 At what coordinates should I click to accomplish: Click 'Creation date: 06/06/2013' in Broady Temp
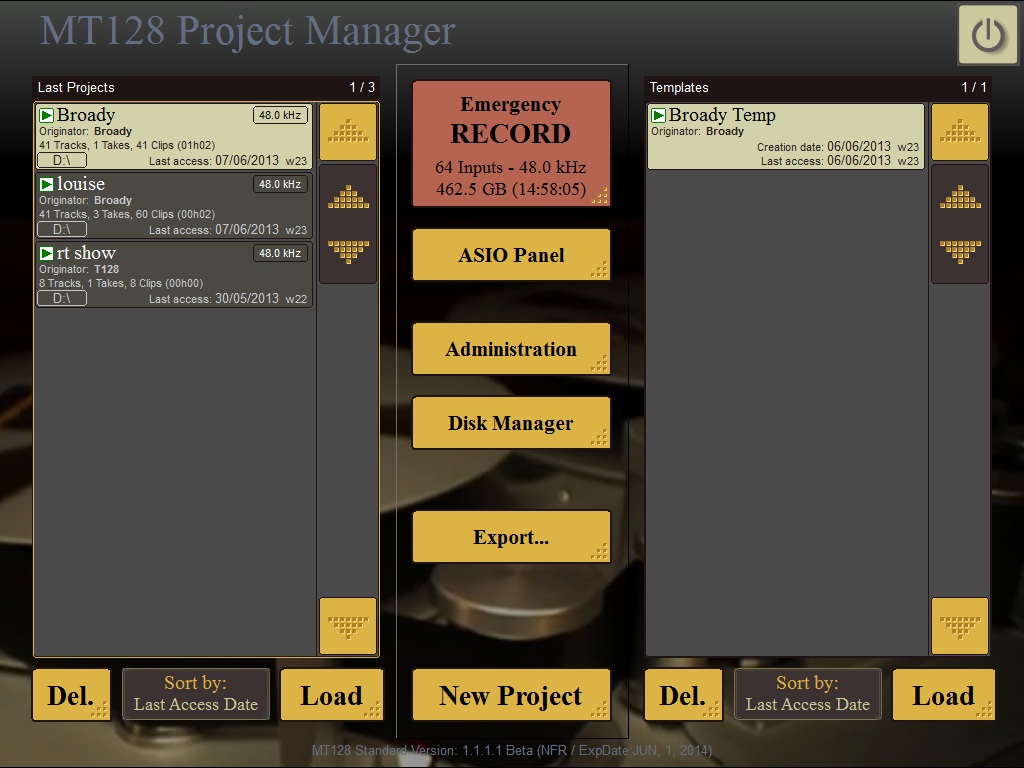[x=824, y=147]
